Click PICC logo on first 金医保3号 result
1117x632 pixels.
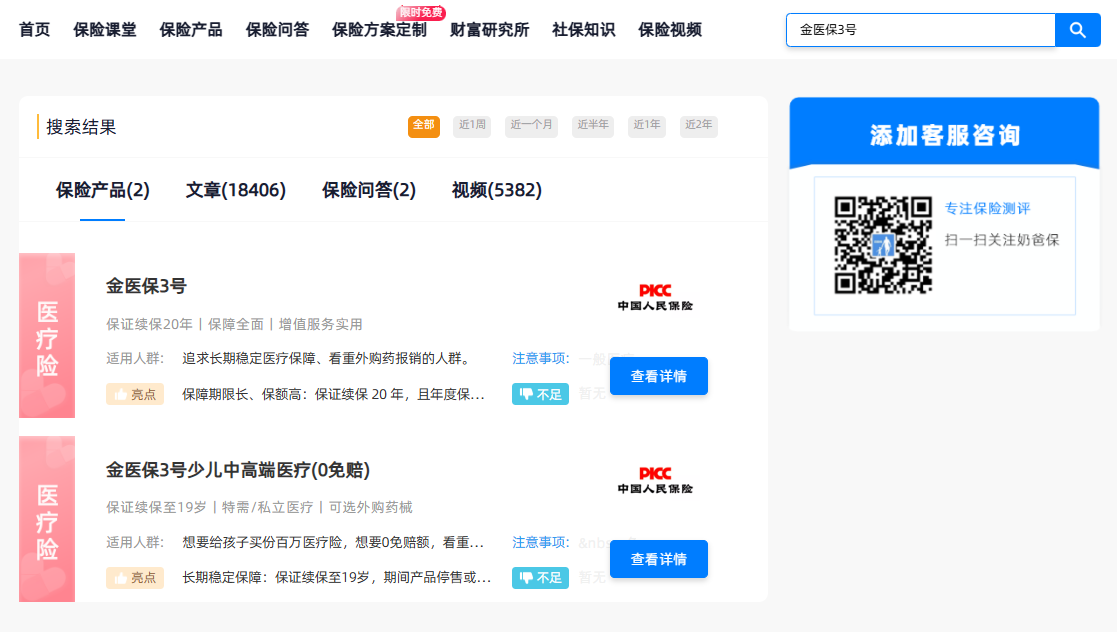click(x=655, y=297)
